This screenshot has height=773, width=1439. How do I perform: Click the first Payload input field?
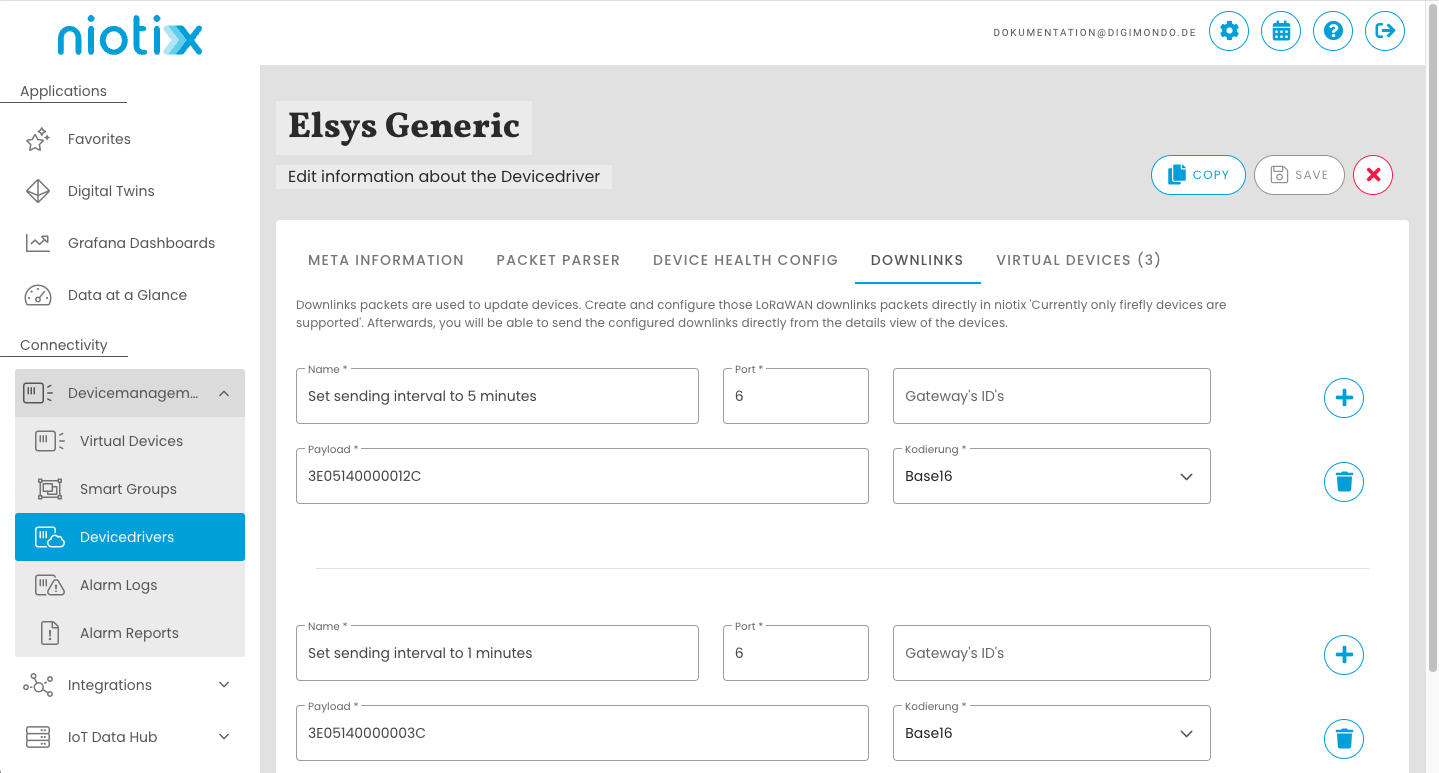(x=582, y=476)
